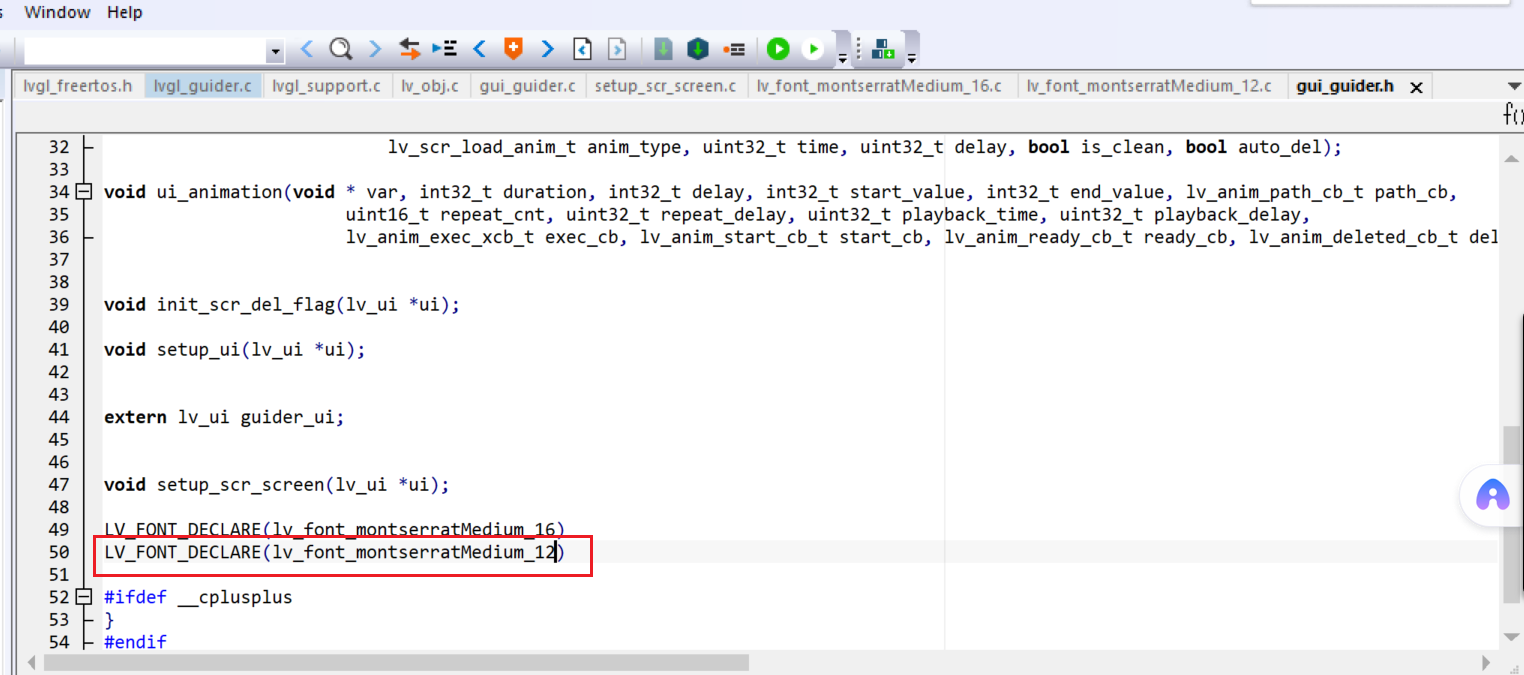1524x675 pixels.
Task: Navigate back using the left blue arrow icon
Action: tap(306, 48)
